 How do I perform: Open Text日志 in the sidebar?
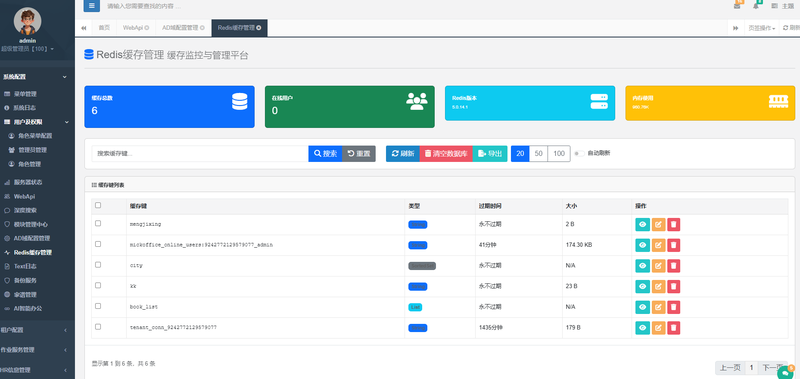25,266
